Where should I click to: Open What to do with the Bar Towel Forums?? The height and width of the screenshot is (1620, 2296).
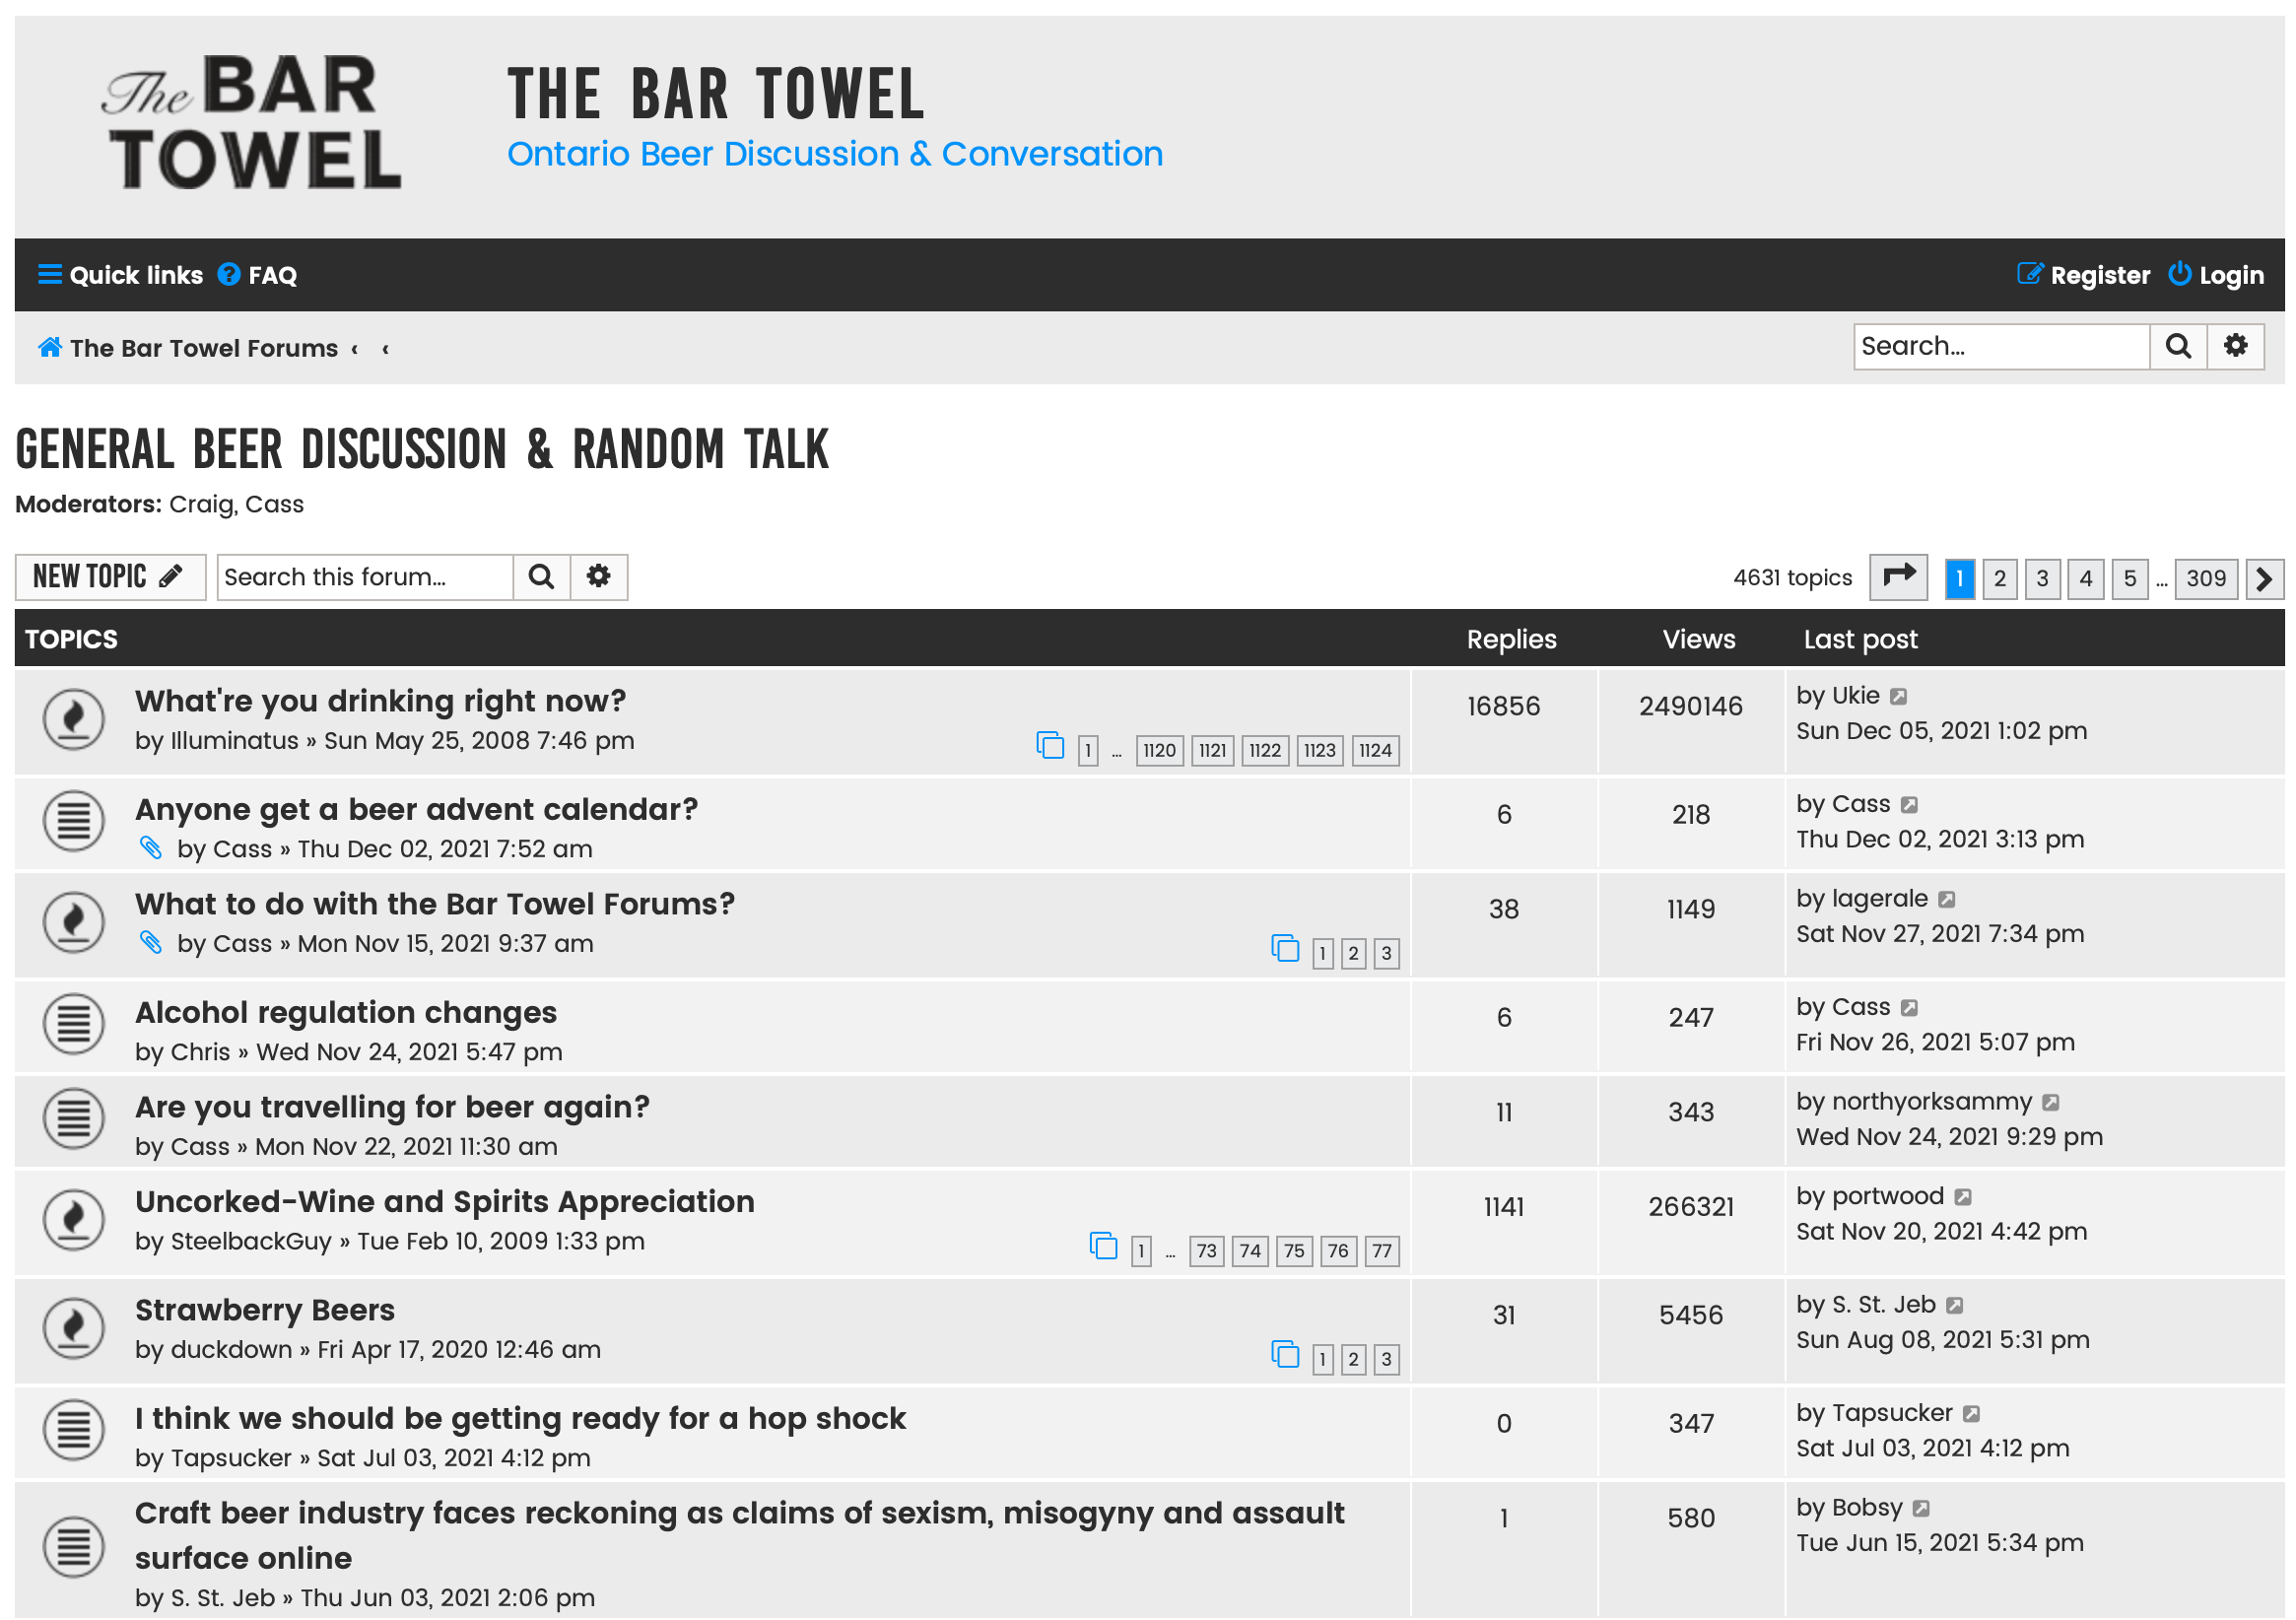pos(435,904)
